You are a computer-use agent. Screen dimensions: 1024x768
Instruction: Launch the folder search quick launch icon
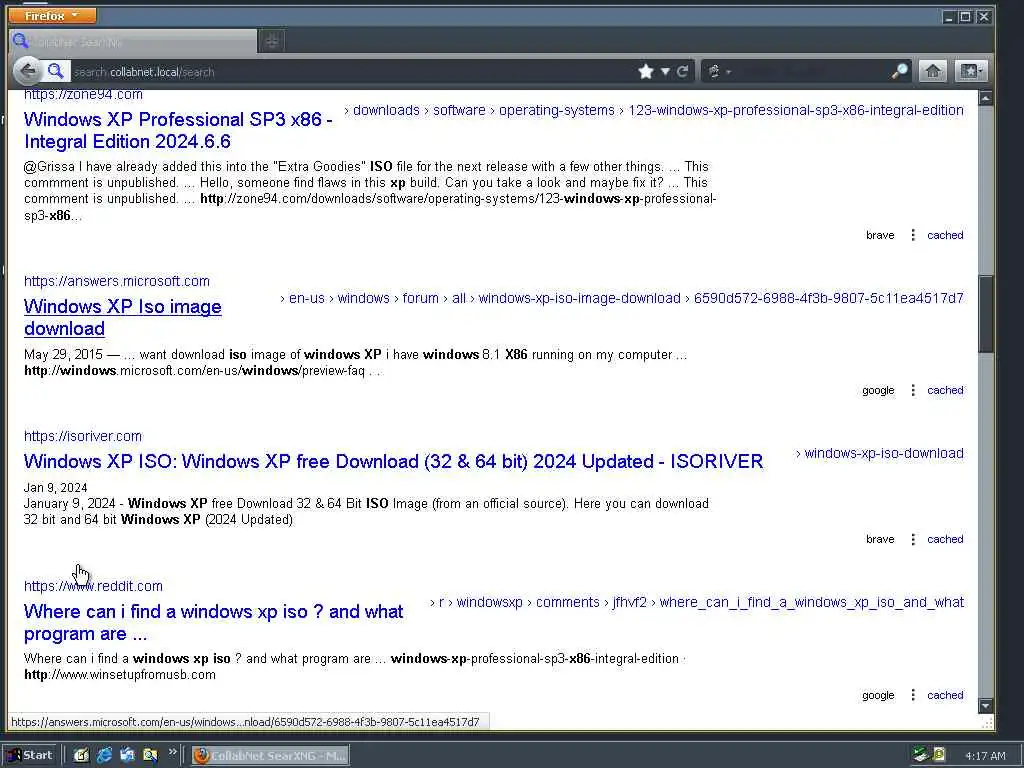point(150,756)
